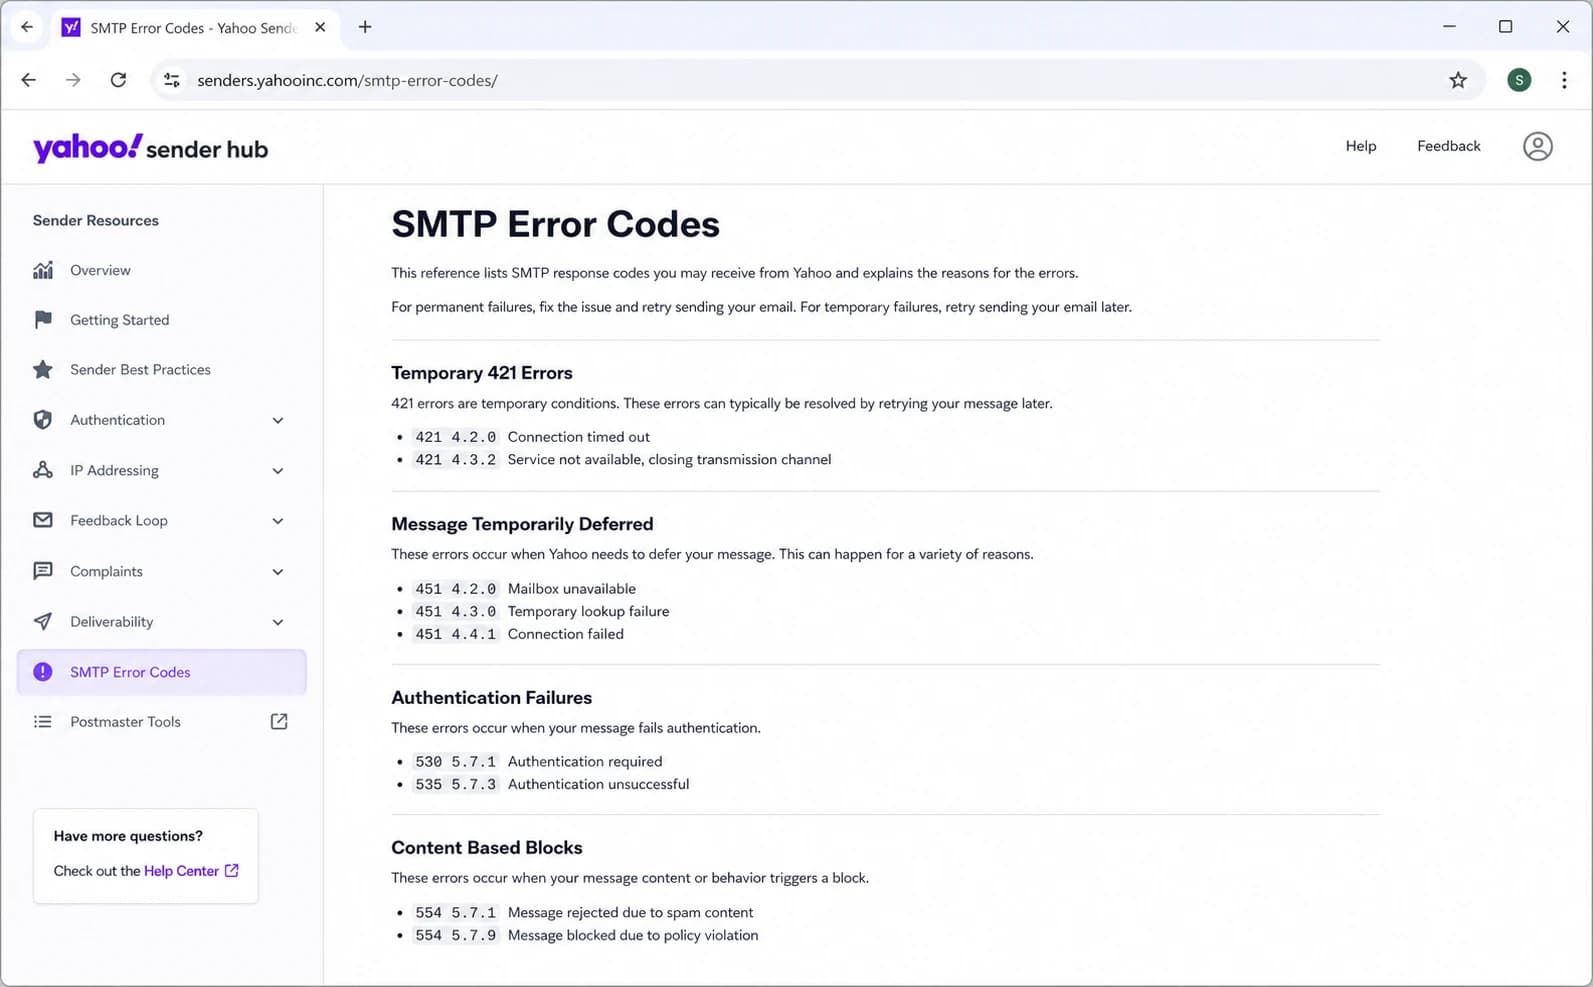Go forward in browser history
Viewport: 1593px width, 987px height.
[73, 80]
